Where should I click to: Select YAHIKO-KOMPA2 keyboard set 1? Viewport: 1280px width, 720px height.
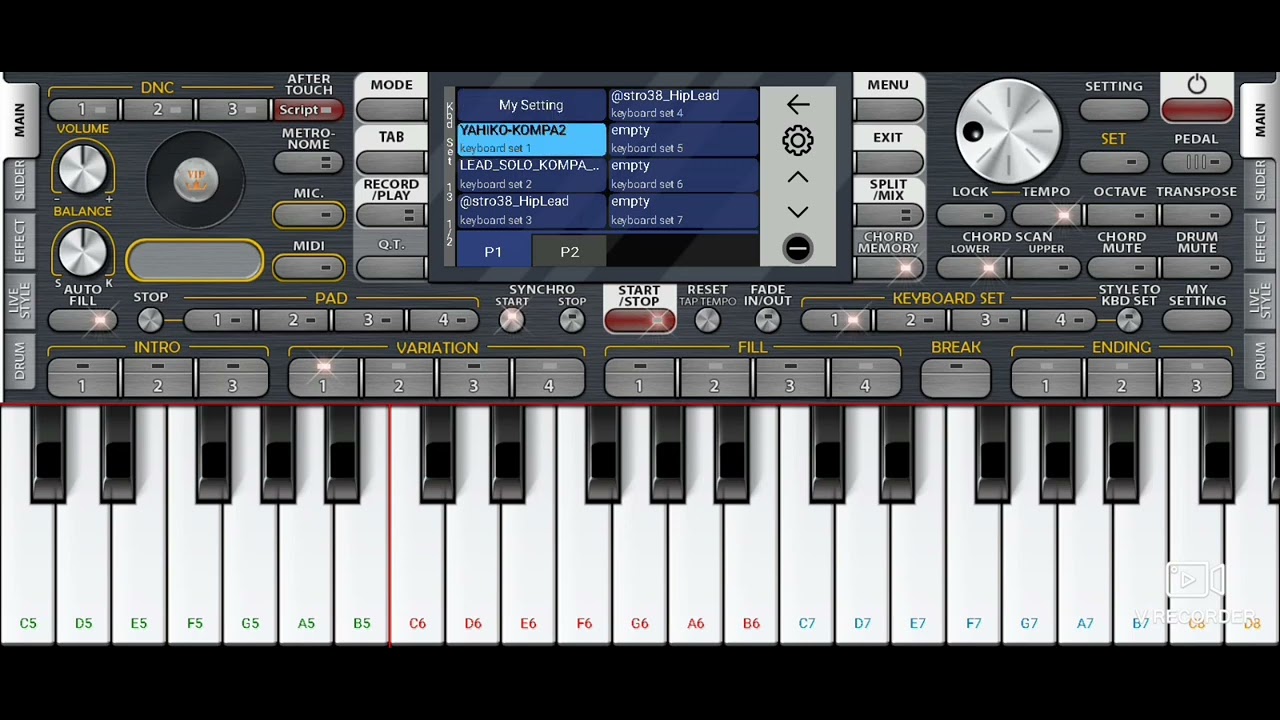[x=531, y=139]
